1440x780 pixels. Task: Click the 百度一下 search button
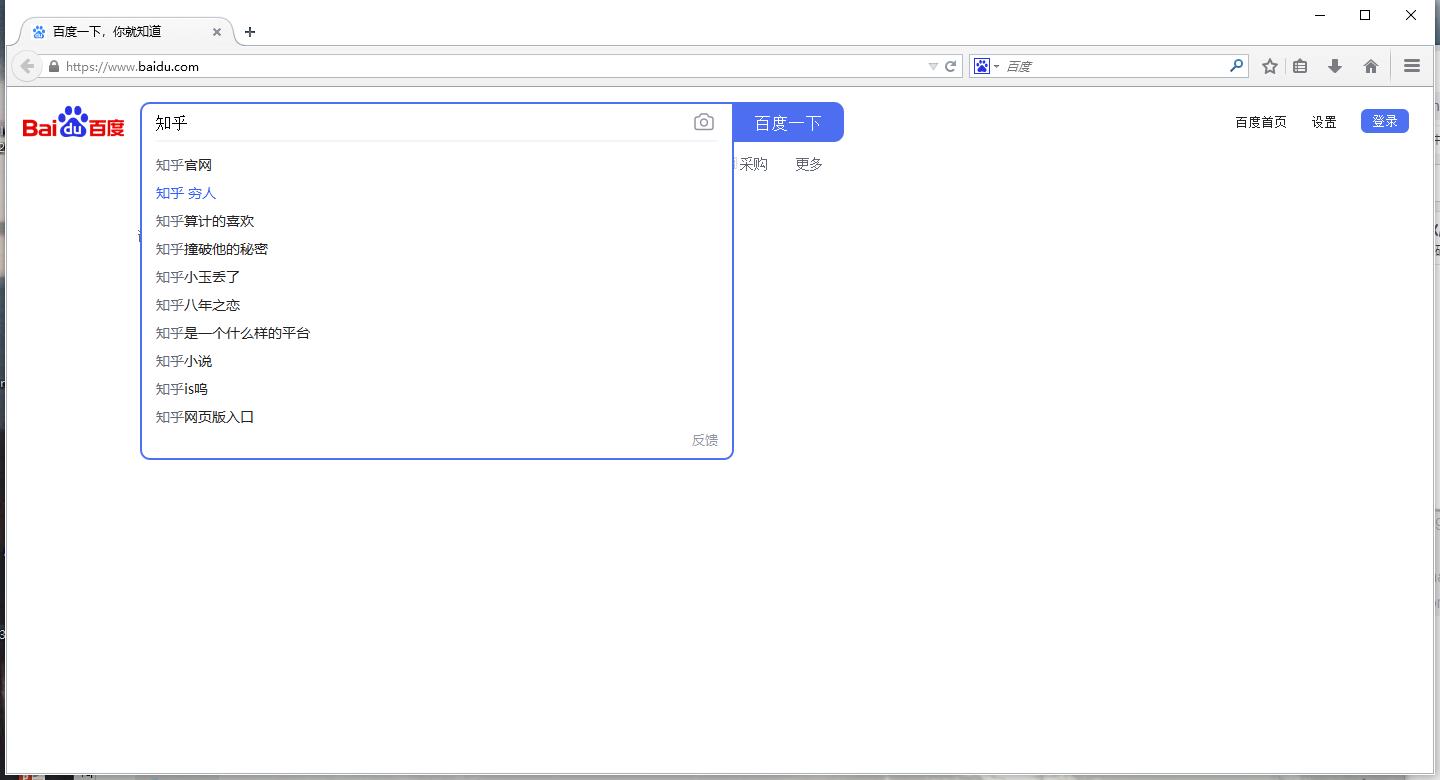coord(788,122)
